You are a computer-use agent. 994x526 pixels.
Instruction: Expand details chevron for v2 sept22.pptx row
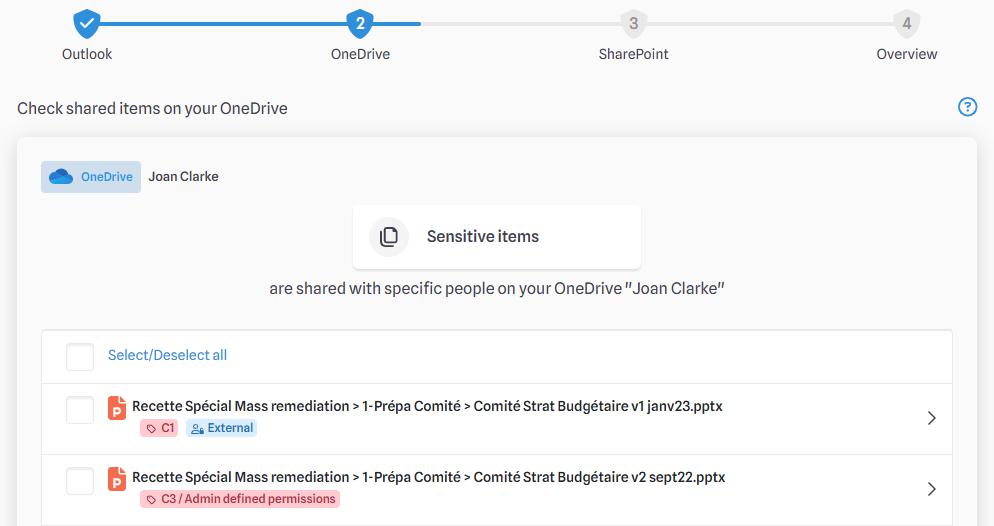pos(931,489)
